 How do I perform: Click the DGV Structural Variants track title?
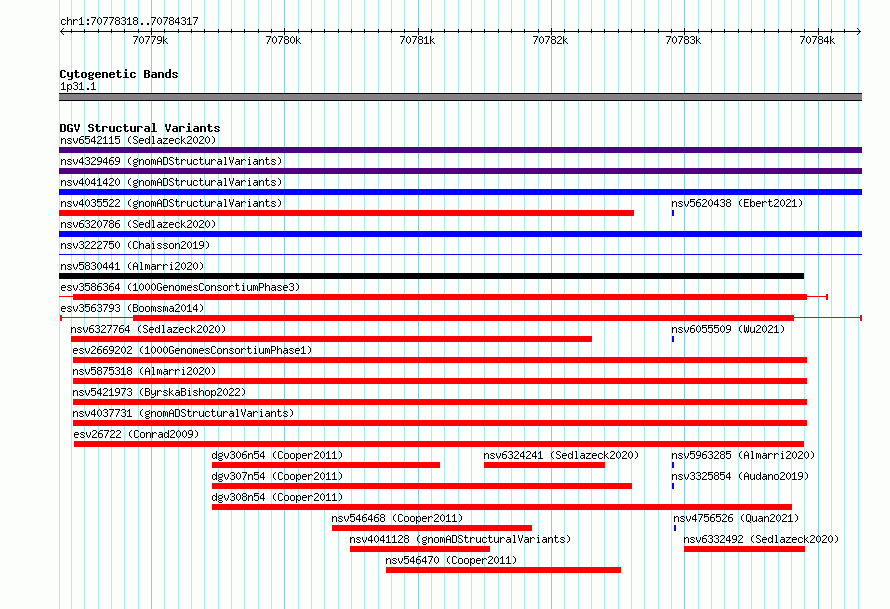140,128
